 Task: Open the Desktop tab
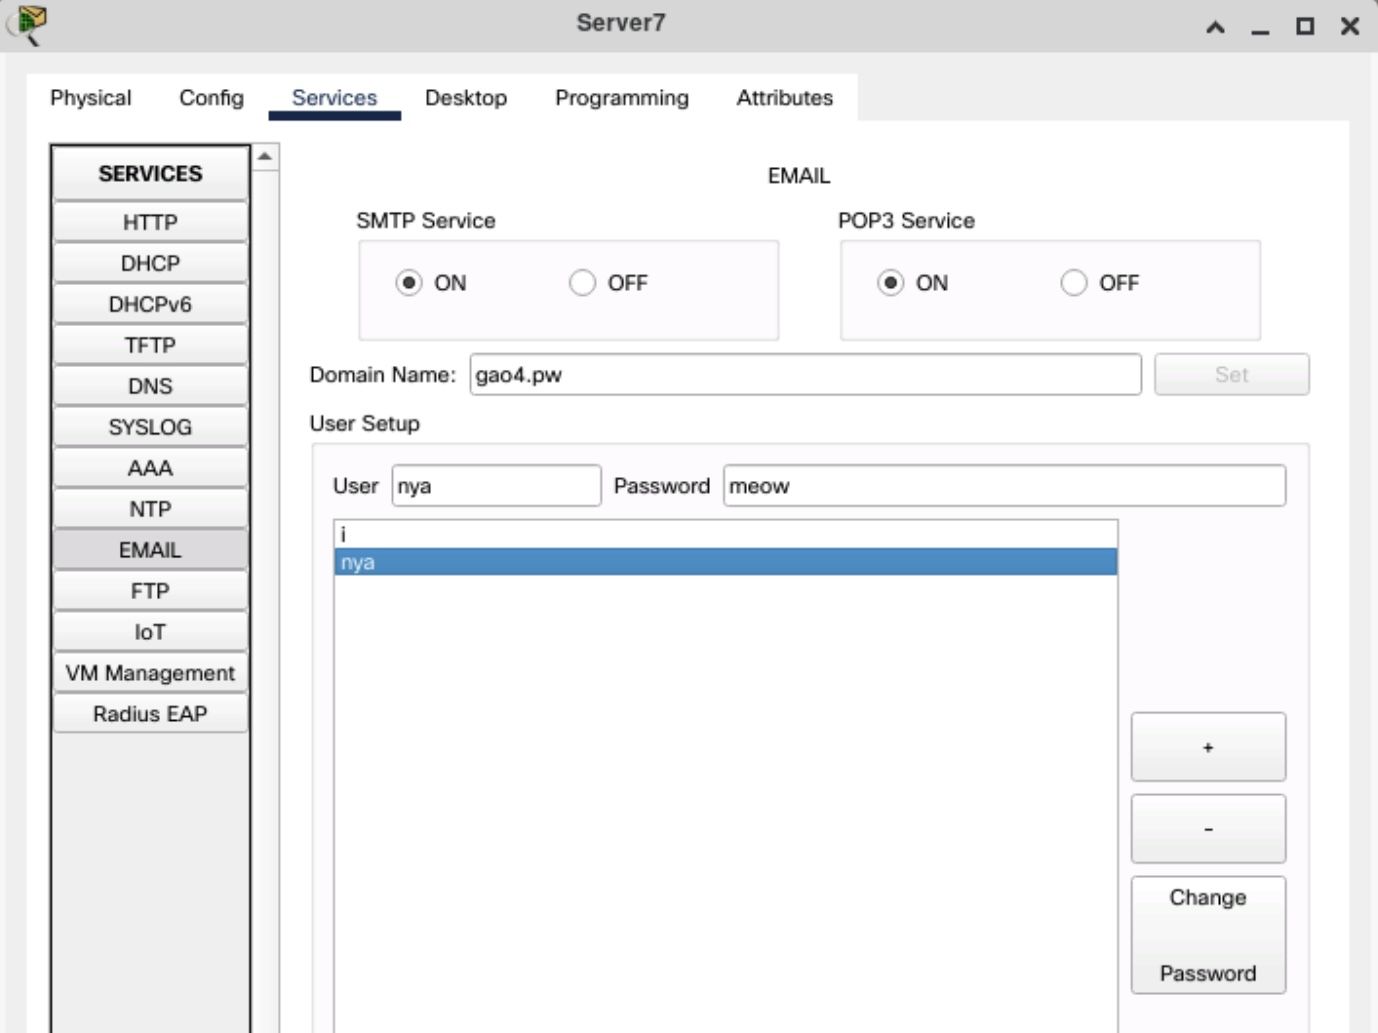[465, 98]
